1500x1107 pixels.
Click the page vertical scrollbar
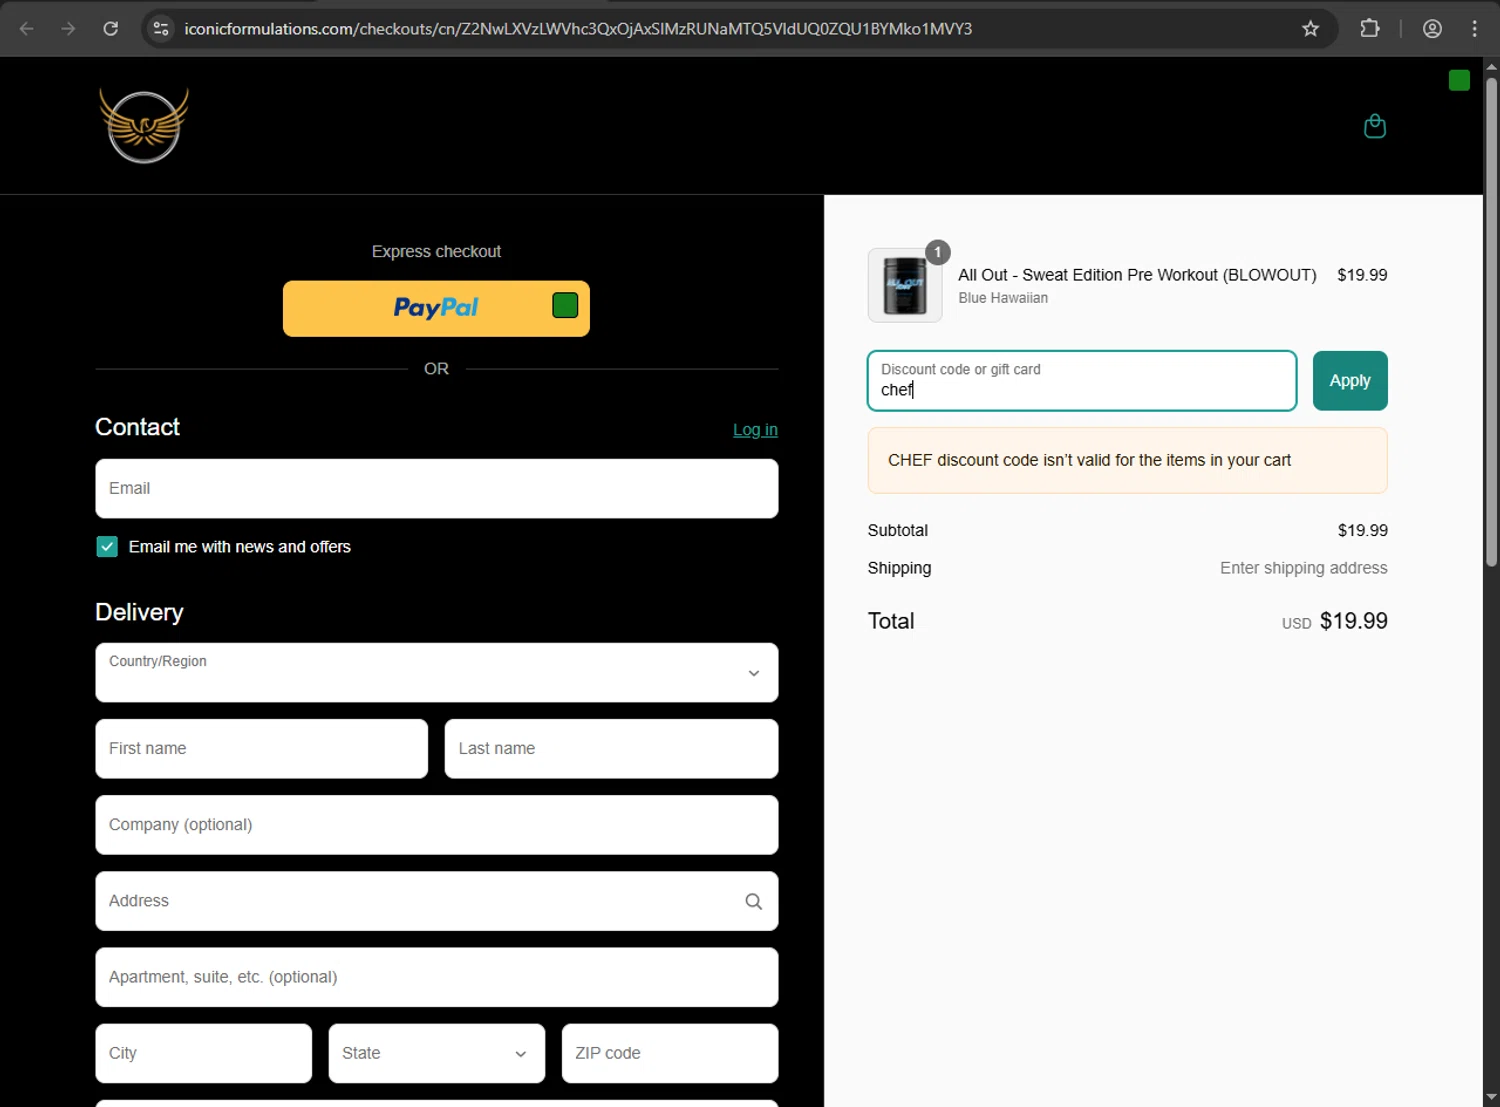[x=1491, y=320]
